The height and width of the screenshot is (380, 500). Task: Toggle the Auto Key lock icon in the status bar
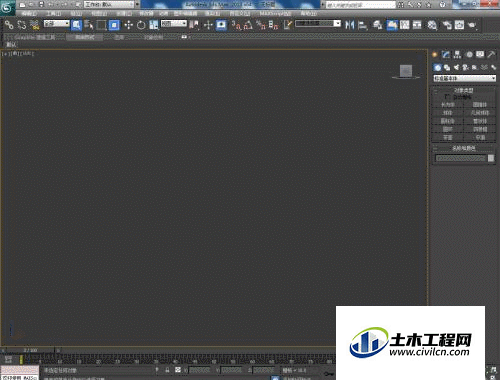(167, 370)
